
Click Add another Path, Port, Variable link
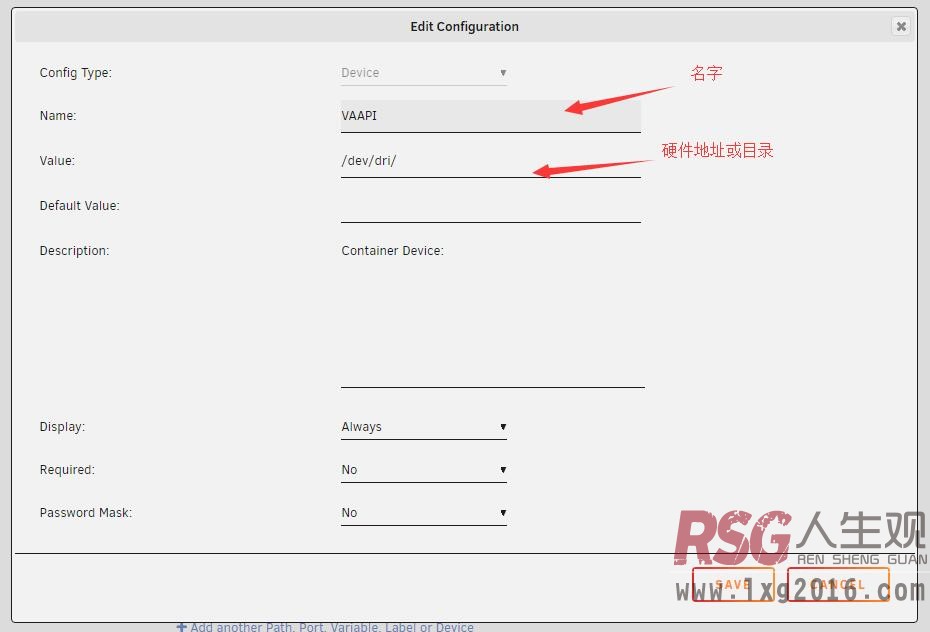tap(325, 627)
